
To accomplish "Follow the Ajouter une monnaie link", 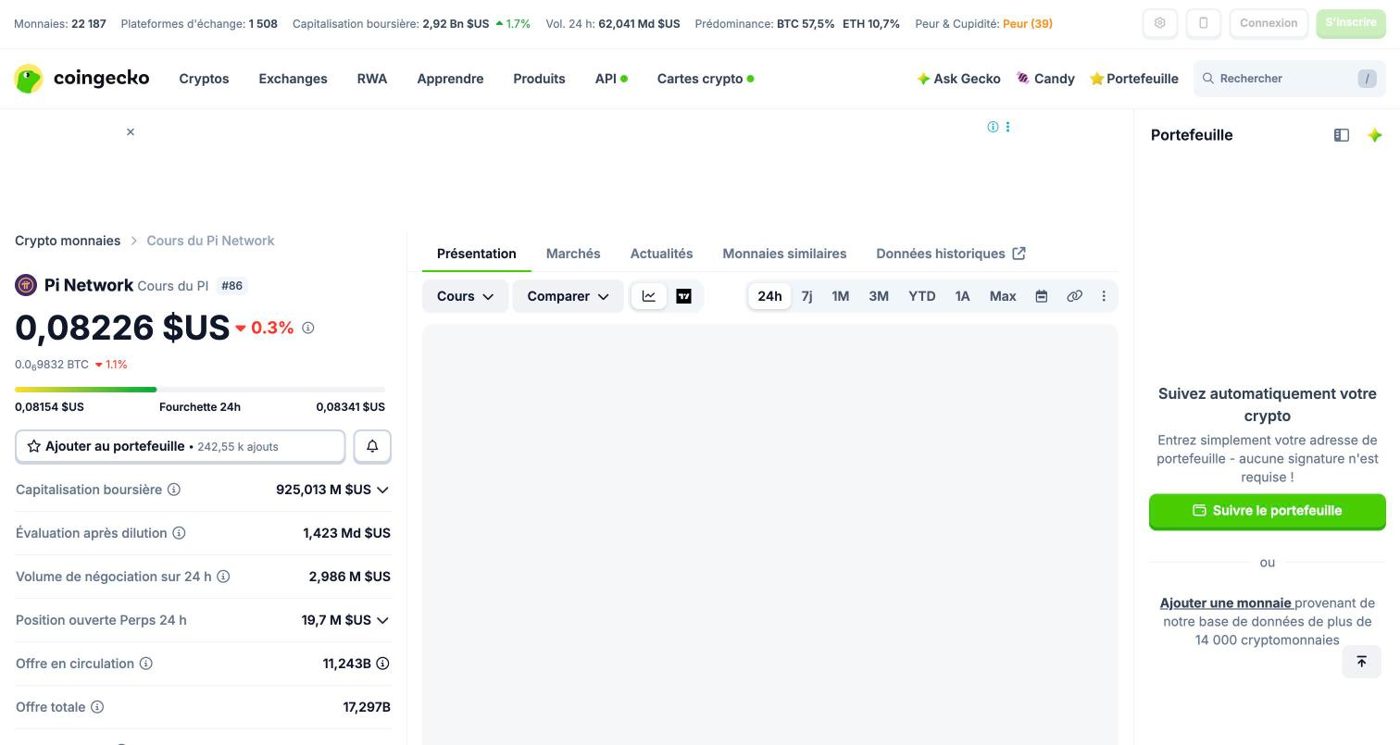I will (1226, 603).
